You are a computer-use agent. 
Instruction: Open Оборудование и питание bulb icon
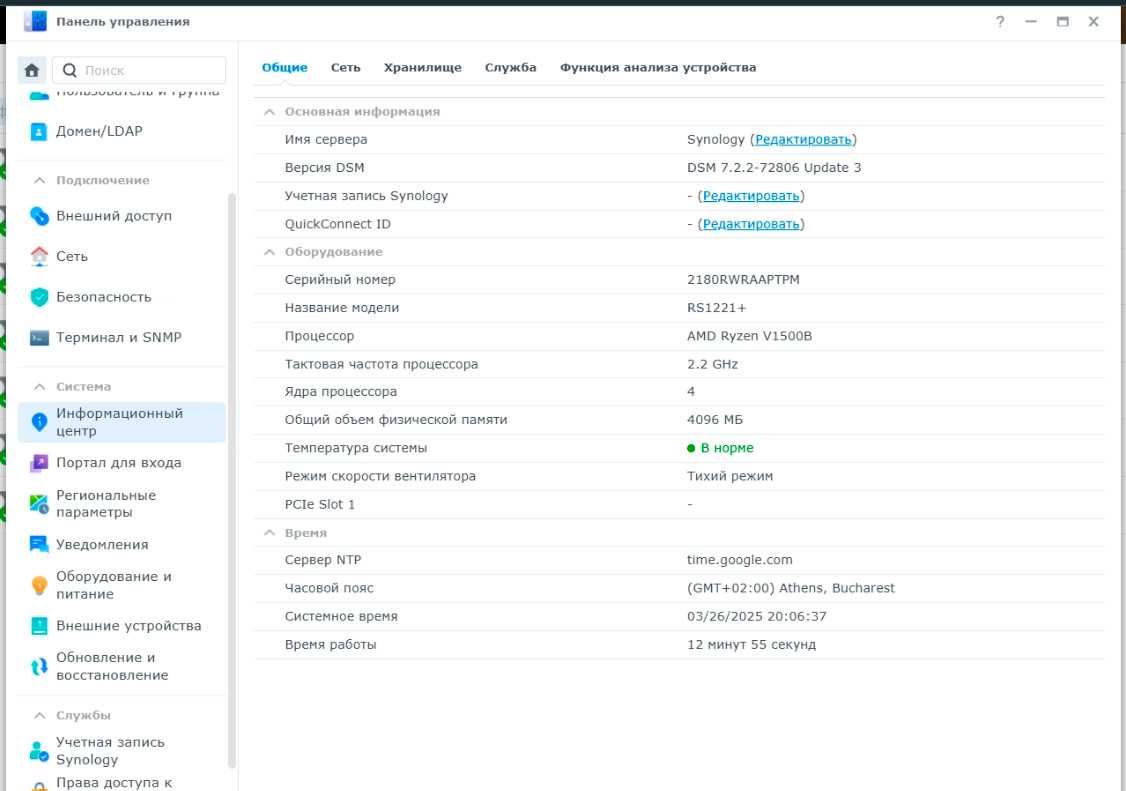39,586
